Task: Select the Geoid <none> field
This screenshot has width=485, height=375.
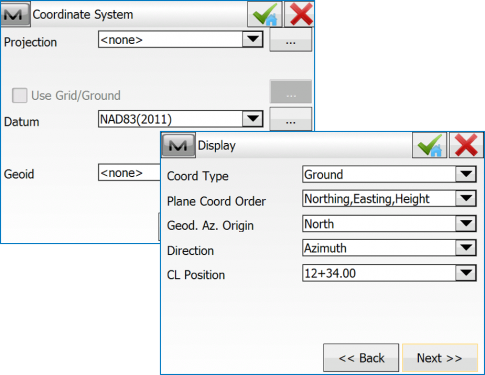Action: click(129, 172)
